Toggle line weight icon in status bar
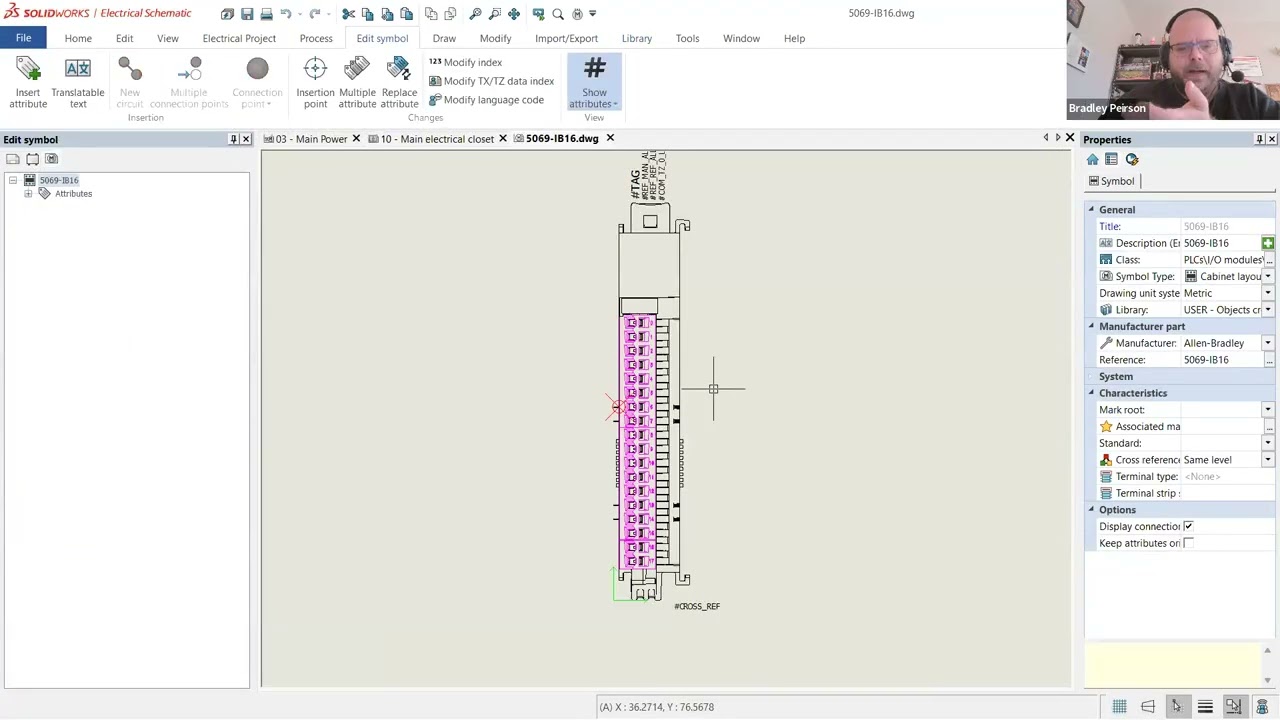 [1205, 707]
